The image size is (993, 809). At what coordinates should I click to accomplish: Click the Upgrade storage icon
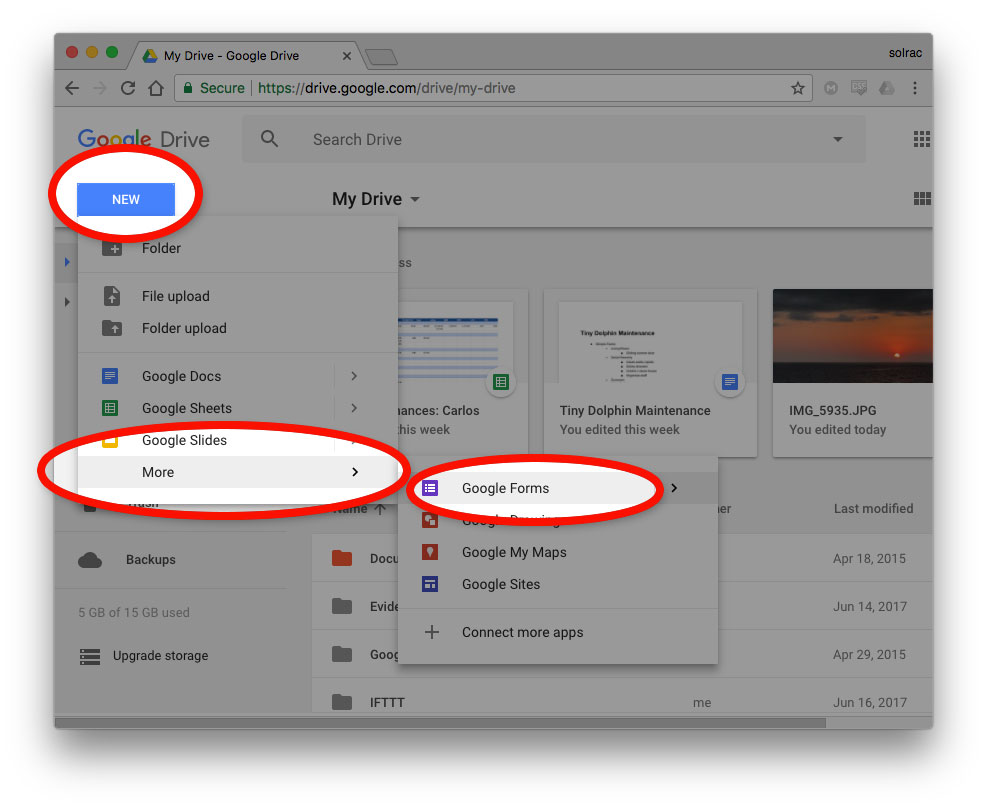pos(90,656)
